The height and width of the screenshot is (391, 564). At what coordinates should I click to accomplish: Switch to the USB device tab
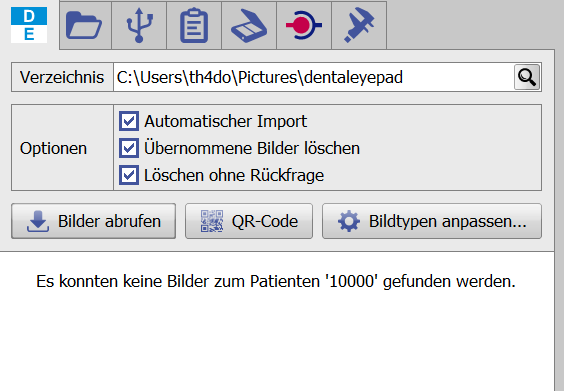139,25
